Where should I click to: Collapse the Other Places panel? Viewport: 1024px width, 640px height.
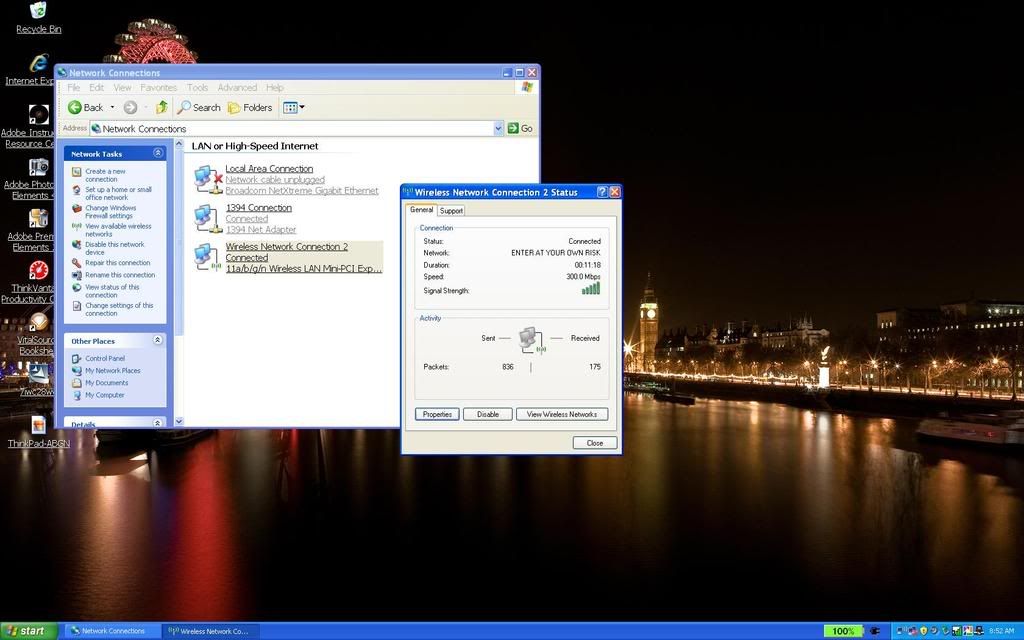coord(158,340)
